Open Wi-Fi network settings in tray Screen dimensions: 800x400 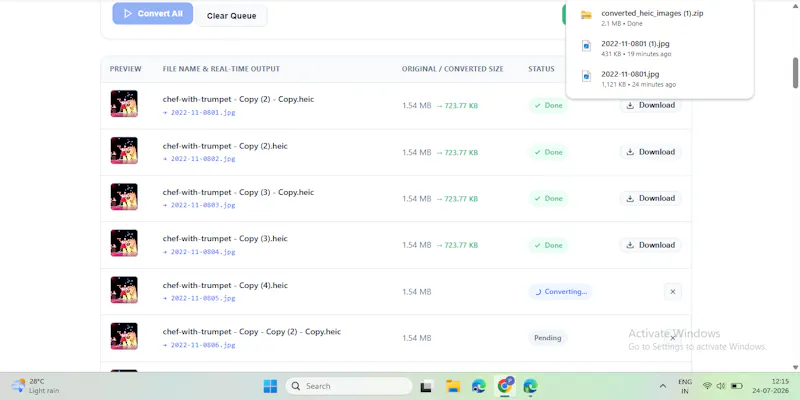click(707, 386)
